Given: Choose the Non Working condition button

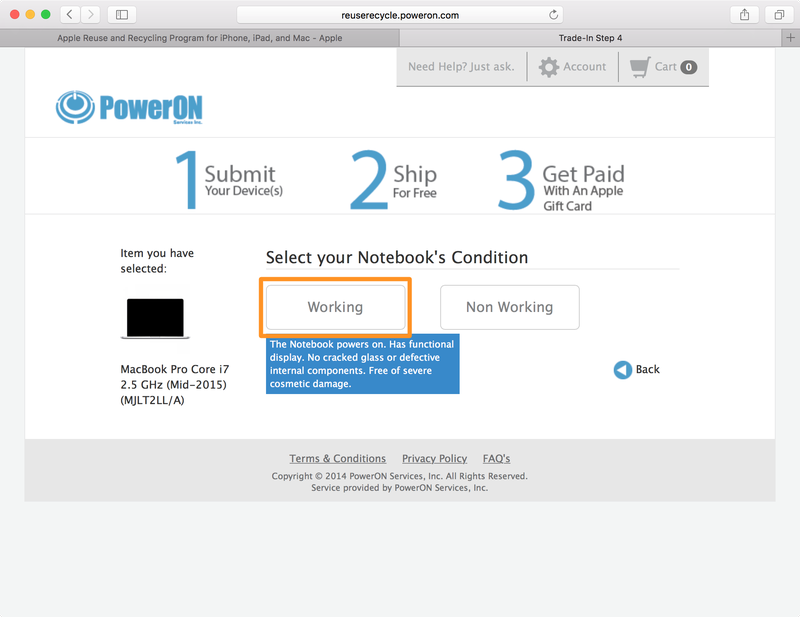Looking at the screenshot, I should (x=510, y=307).
